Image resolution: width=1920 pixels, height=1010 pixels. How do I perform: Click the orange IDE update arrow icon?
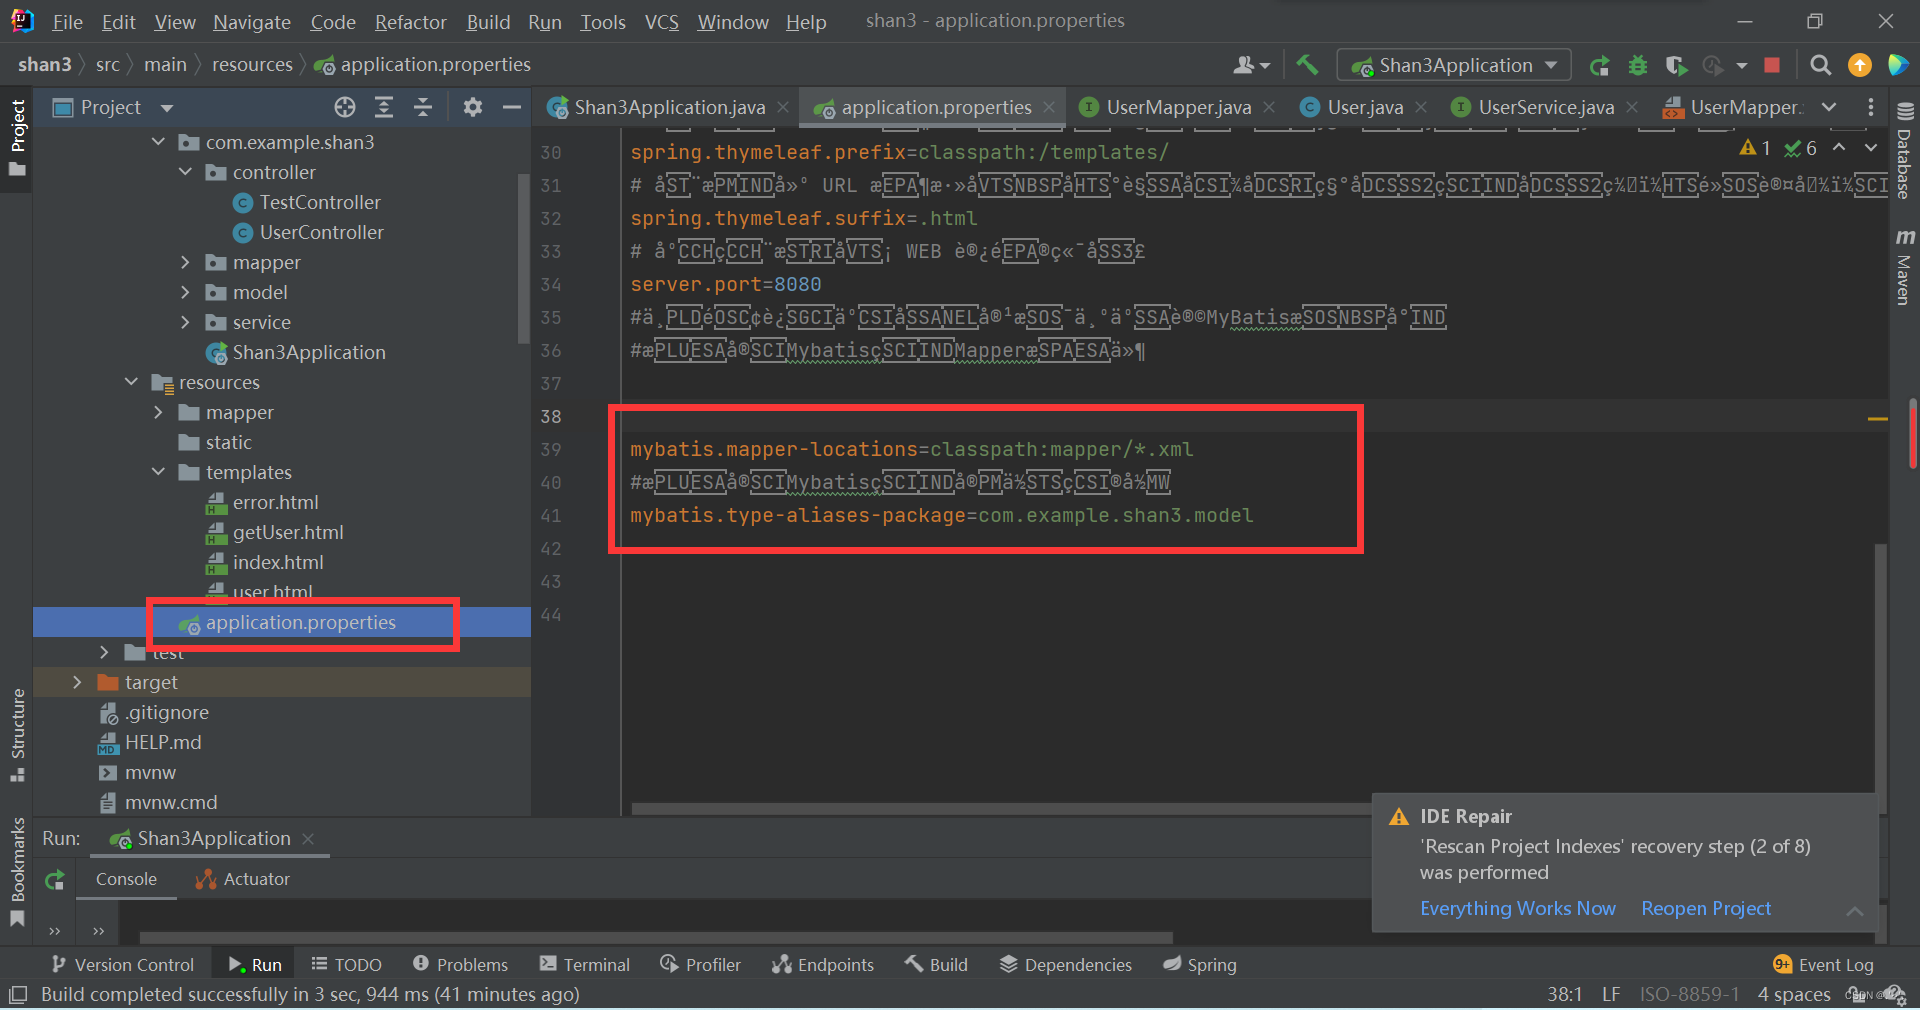(x=1860, y=65)
